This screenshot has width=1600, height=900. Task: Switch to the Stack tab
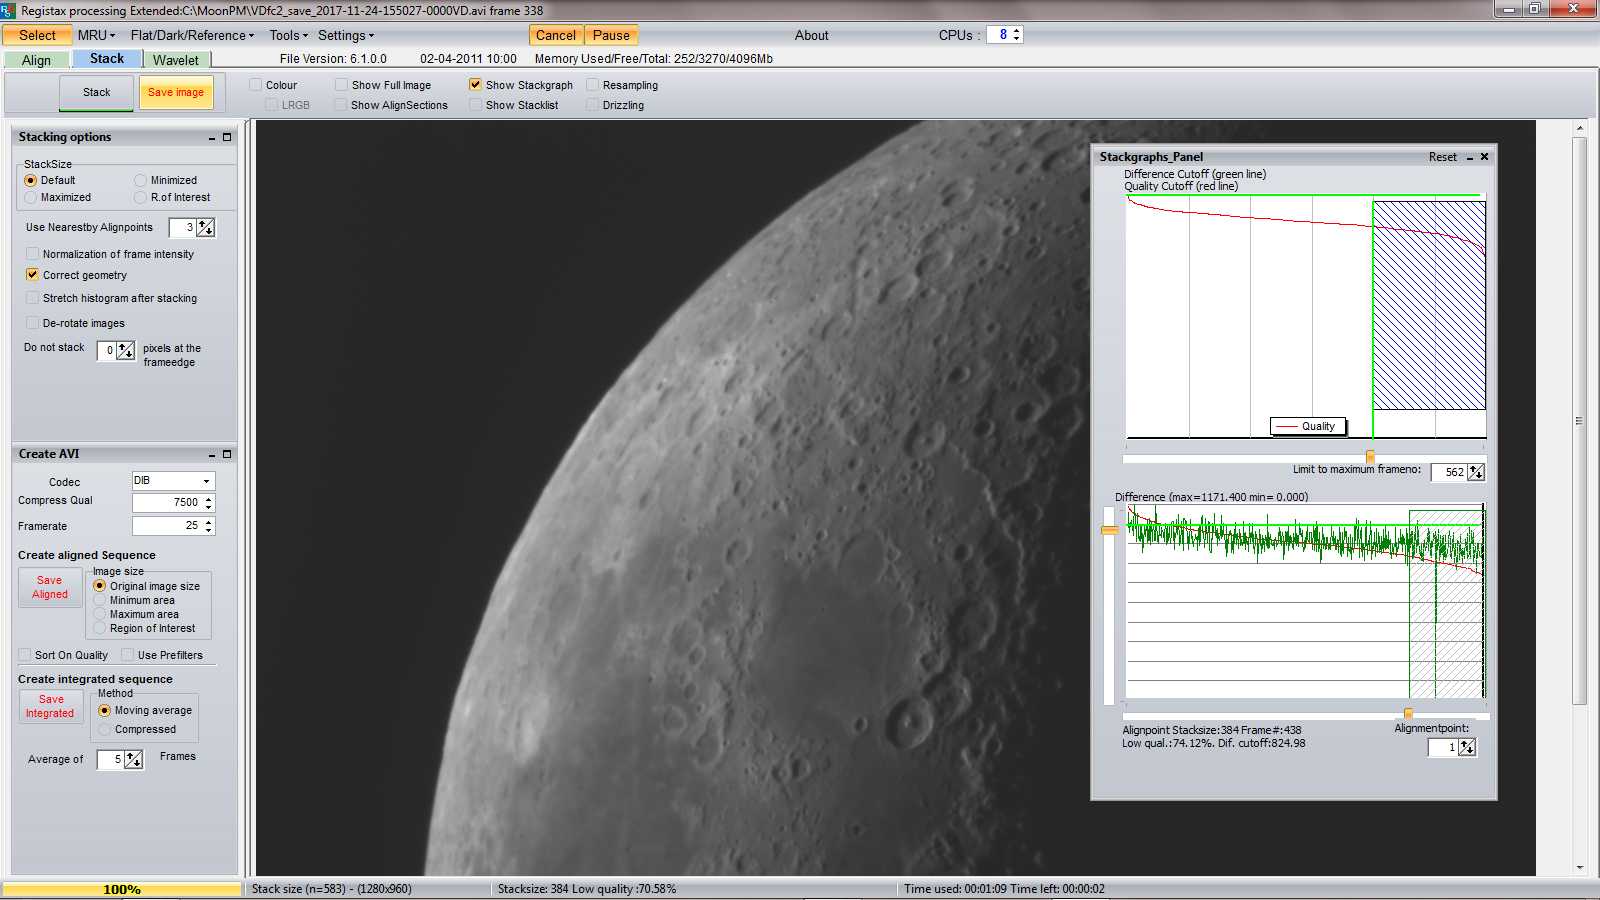click(107, 59)
